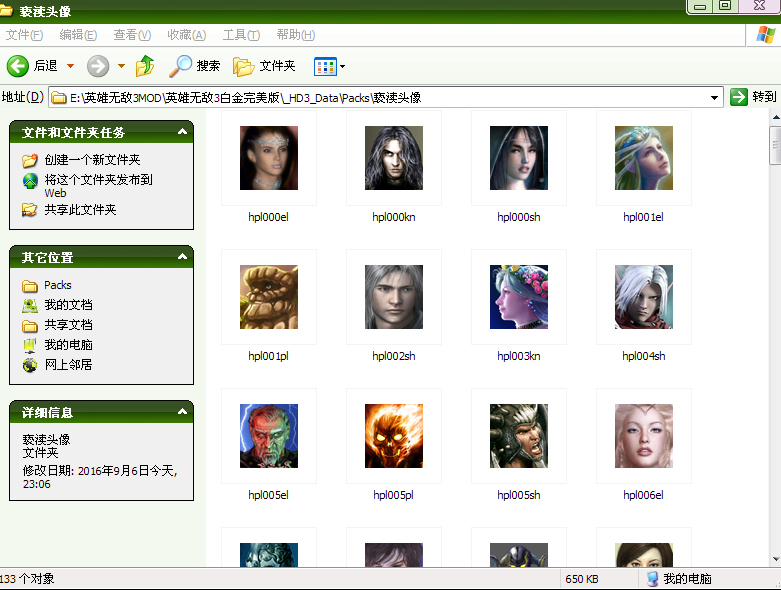Click the hpl000el file name label
781x590 pixels.
pos(268,217)
